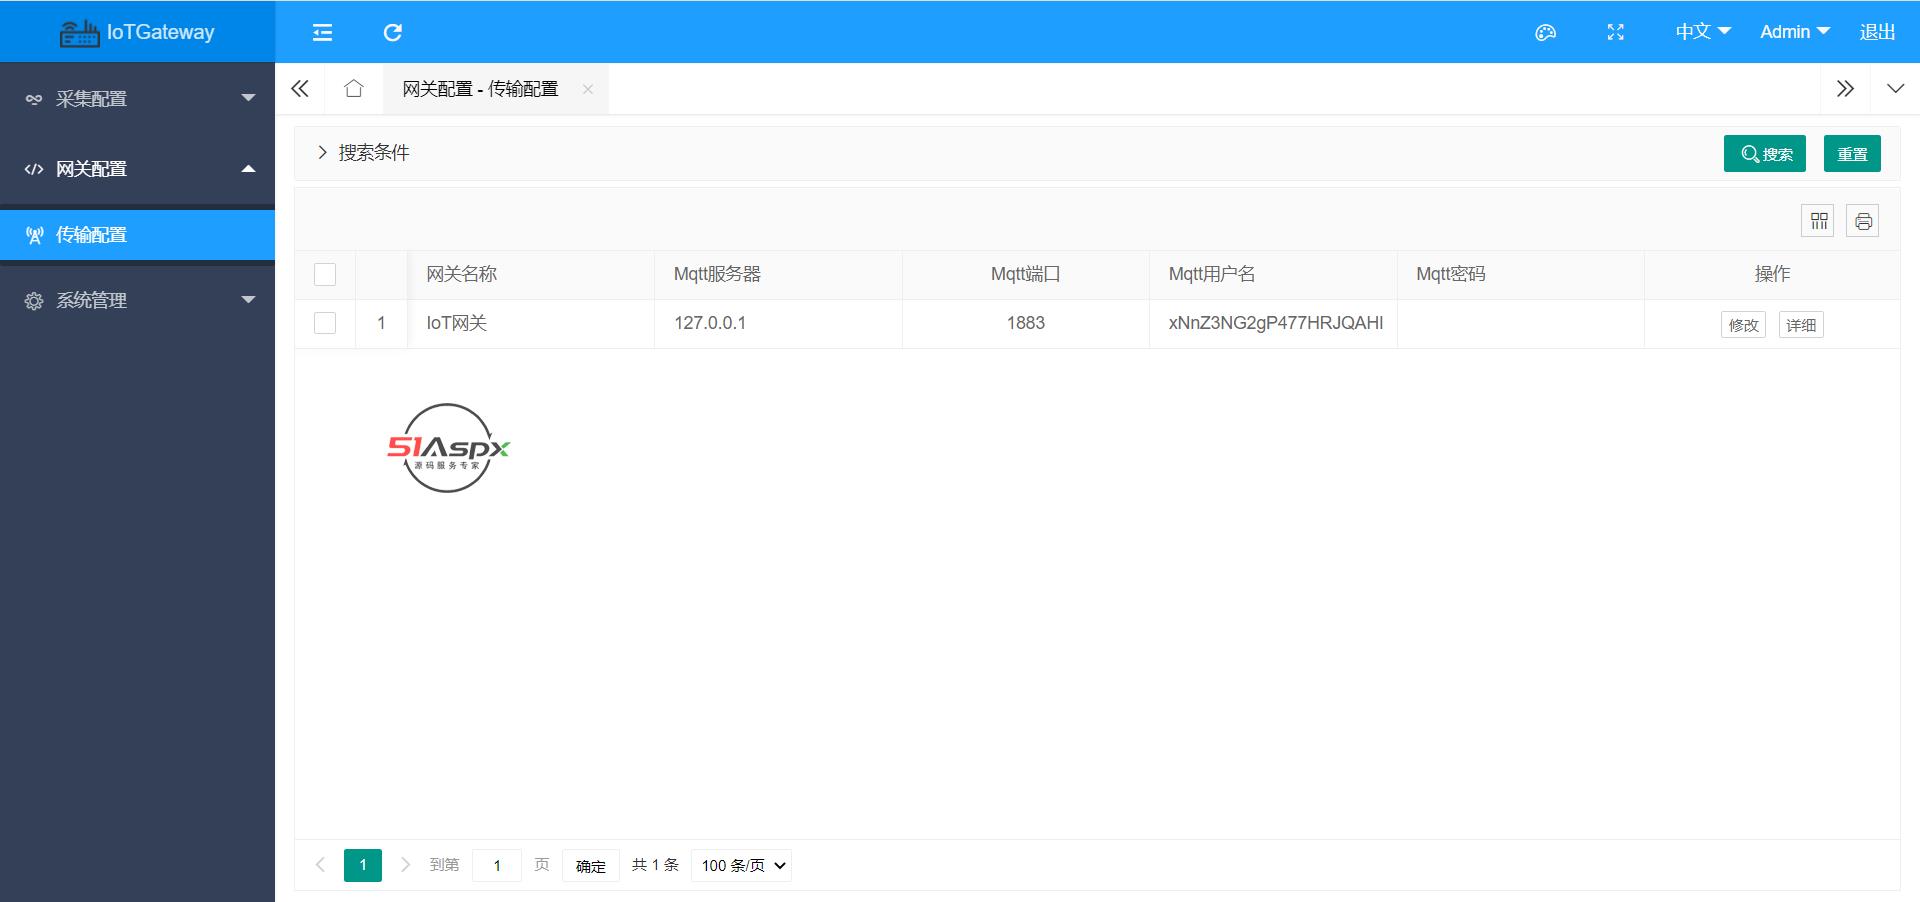Select 传输配置 in the sidebar

[x=137, y=235]
